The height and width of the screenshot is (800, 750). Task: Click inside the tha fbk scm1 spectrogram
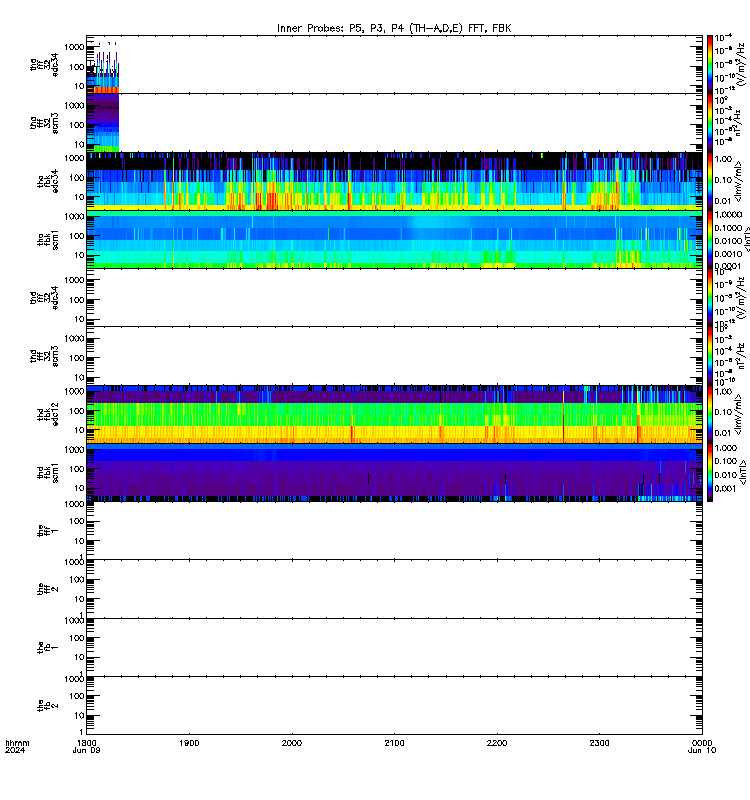(x=394, y=239)
